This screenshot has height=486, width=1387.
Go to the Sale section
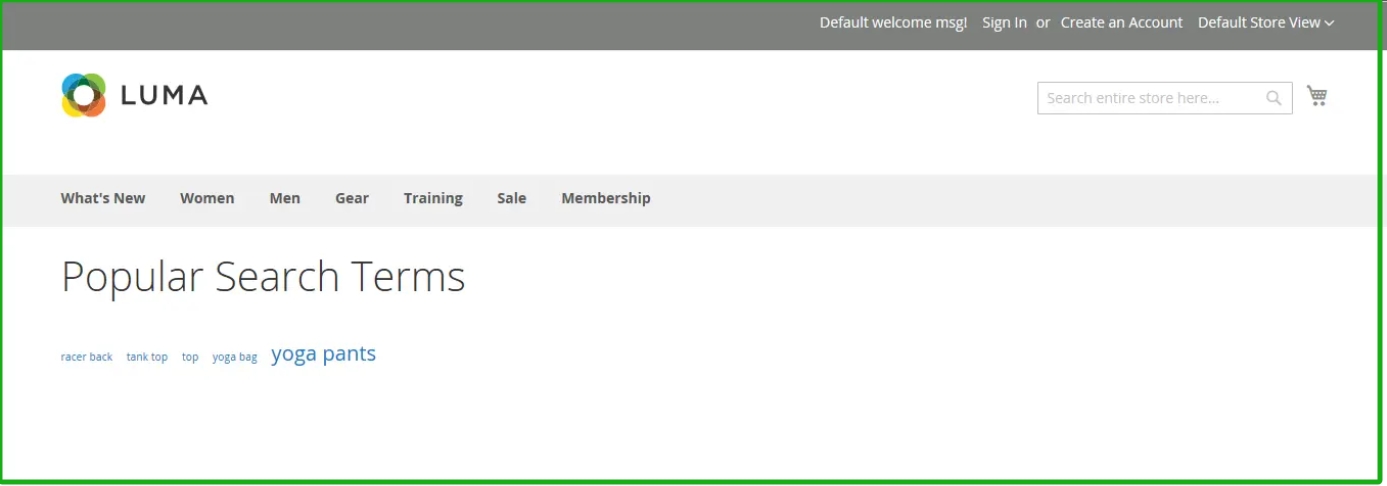coord(511,198)
